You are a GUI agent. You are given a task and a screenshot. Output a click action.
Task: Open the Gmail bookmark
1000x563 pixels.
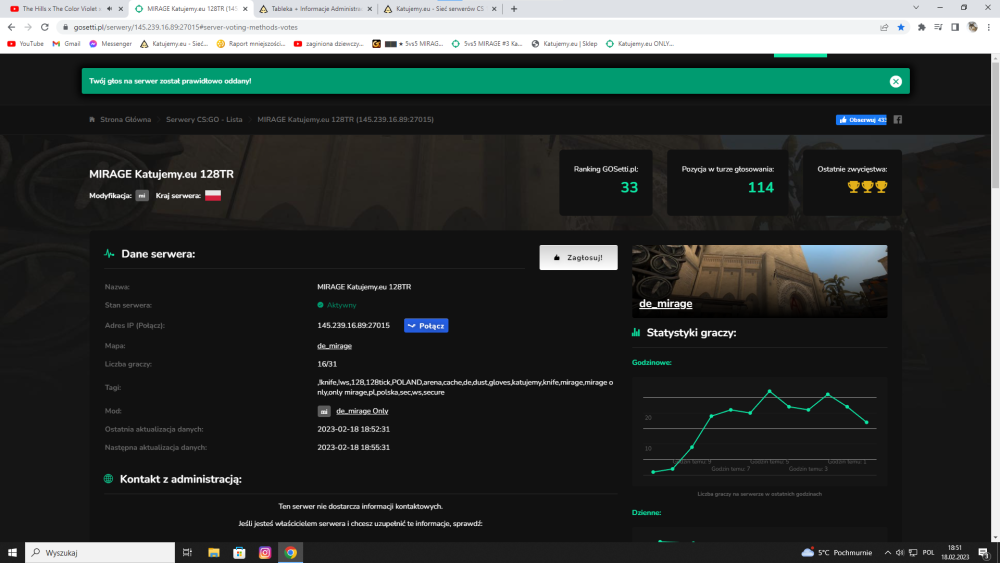66,44
